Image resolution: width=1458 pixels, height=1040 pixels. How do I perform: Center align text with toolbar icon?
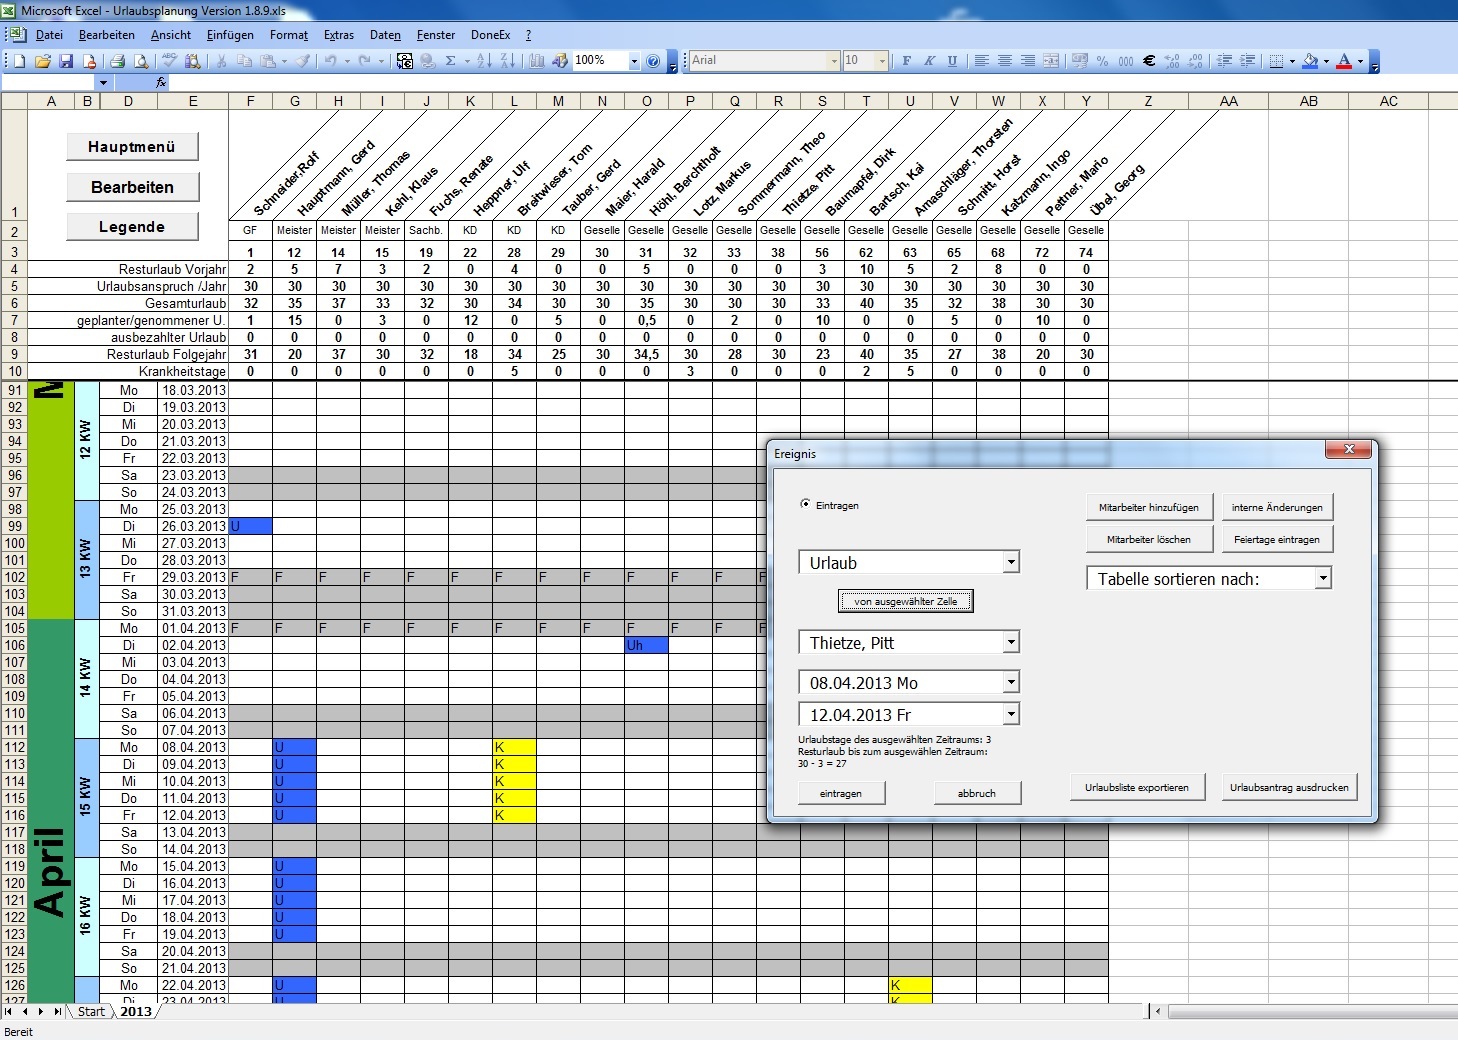[1004, 61]
